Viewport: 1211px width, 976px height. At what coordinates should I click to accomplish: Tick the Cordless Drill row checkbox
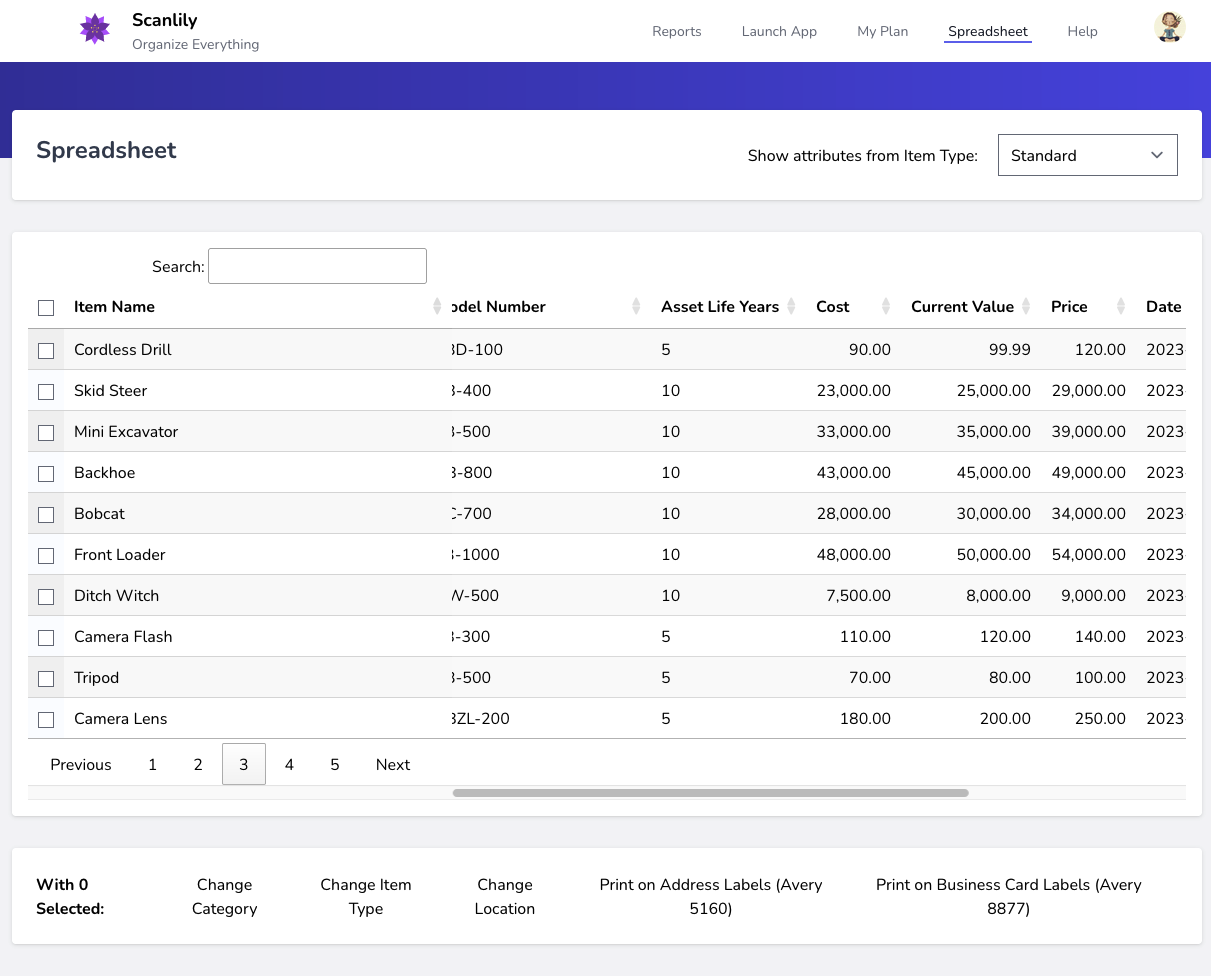(x=46, y=351)
